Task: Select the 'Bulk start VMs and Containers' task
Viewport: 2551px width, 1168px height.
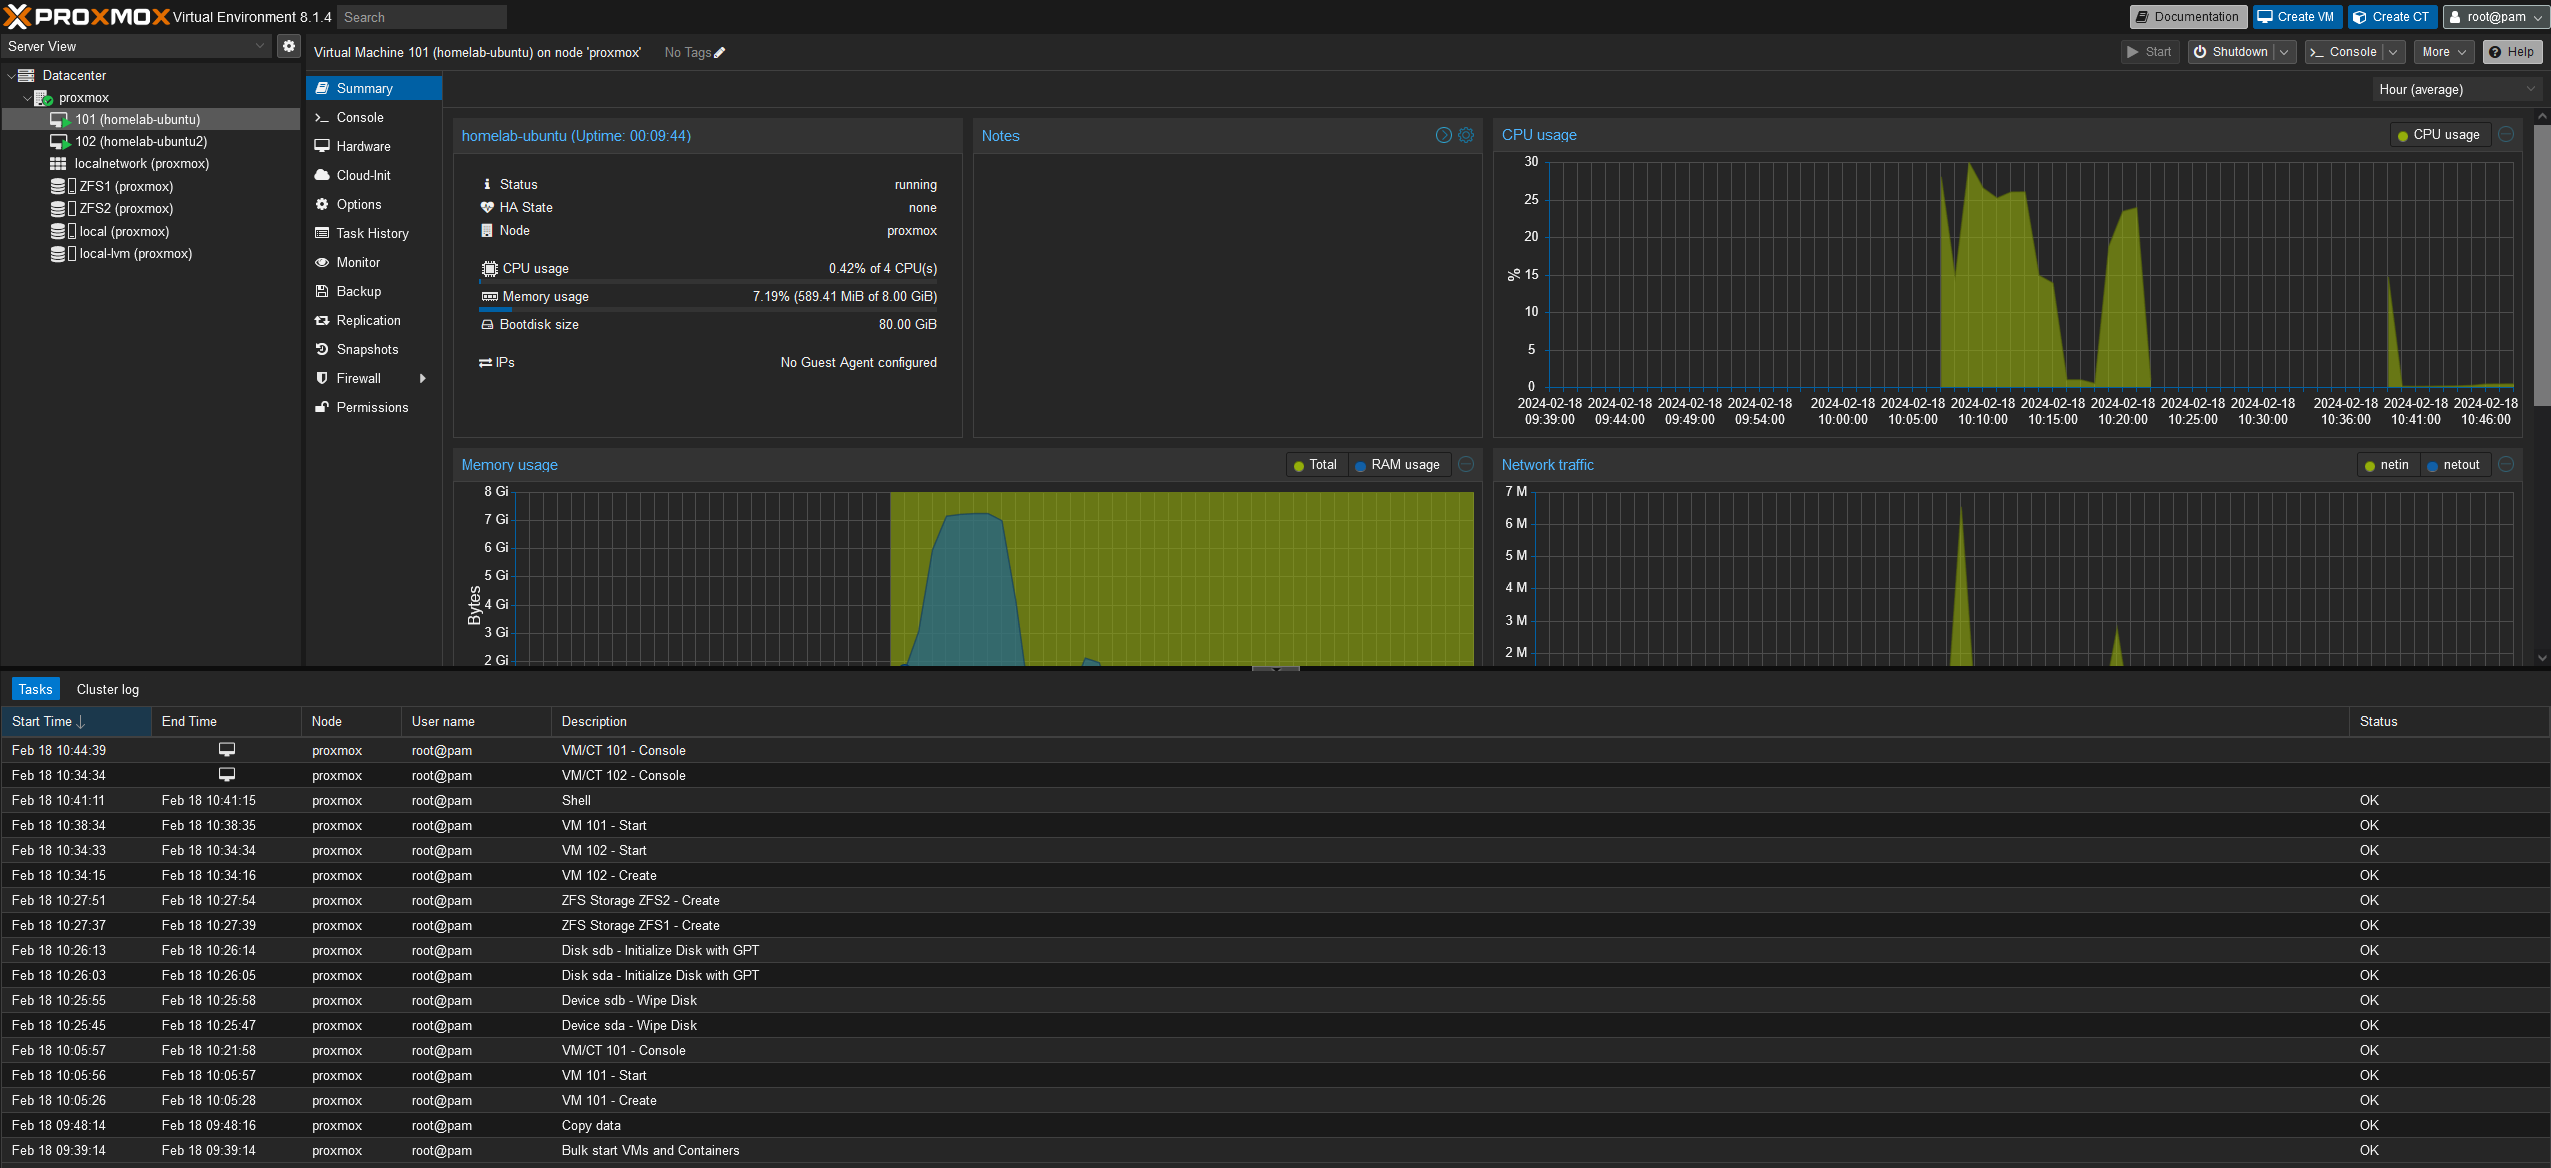Action: point(1275,1150)
